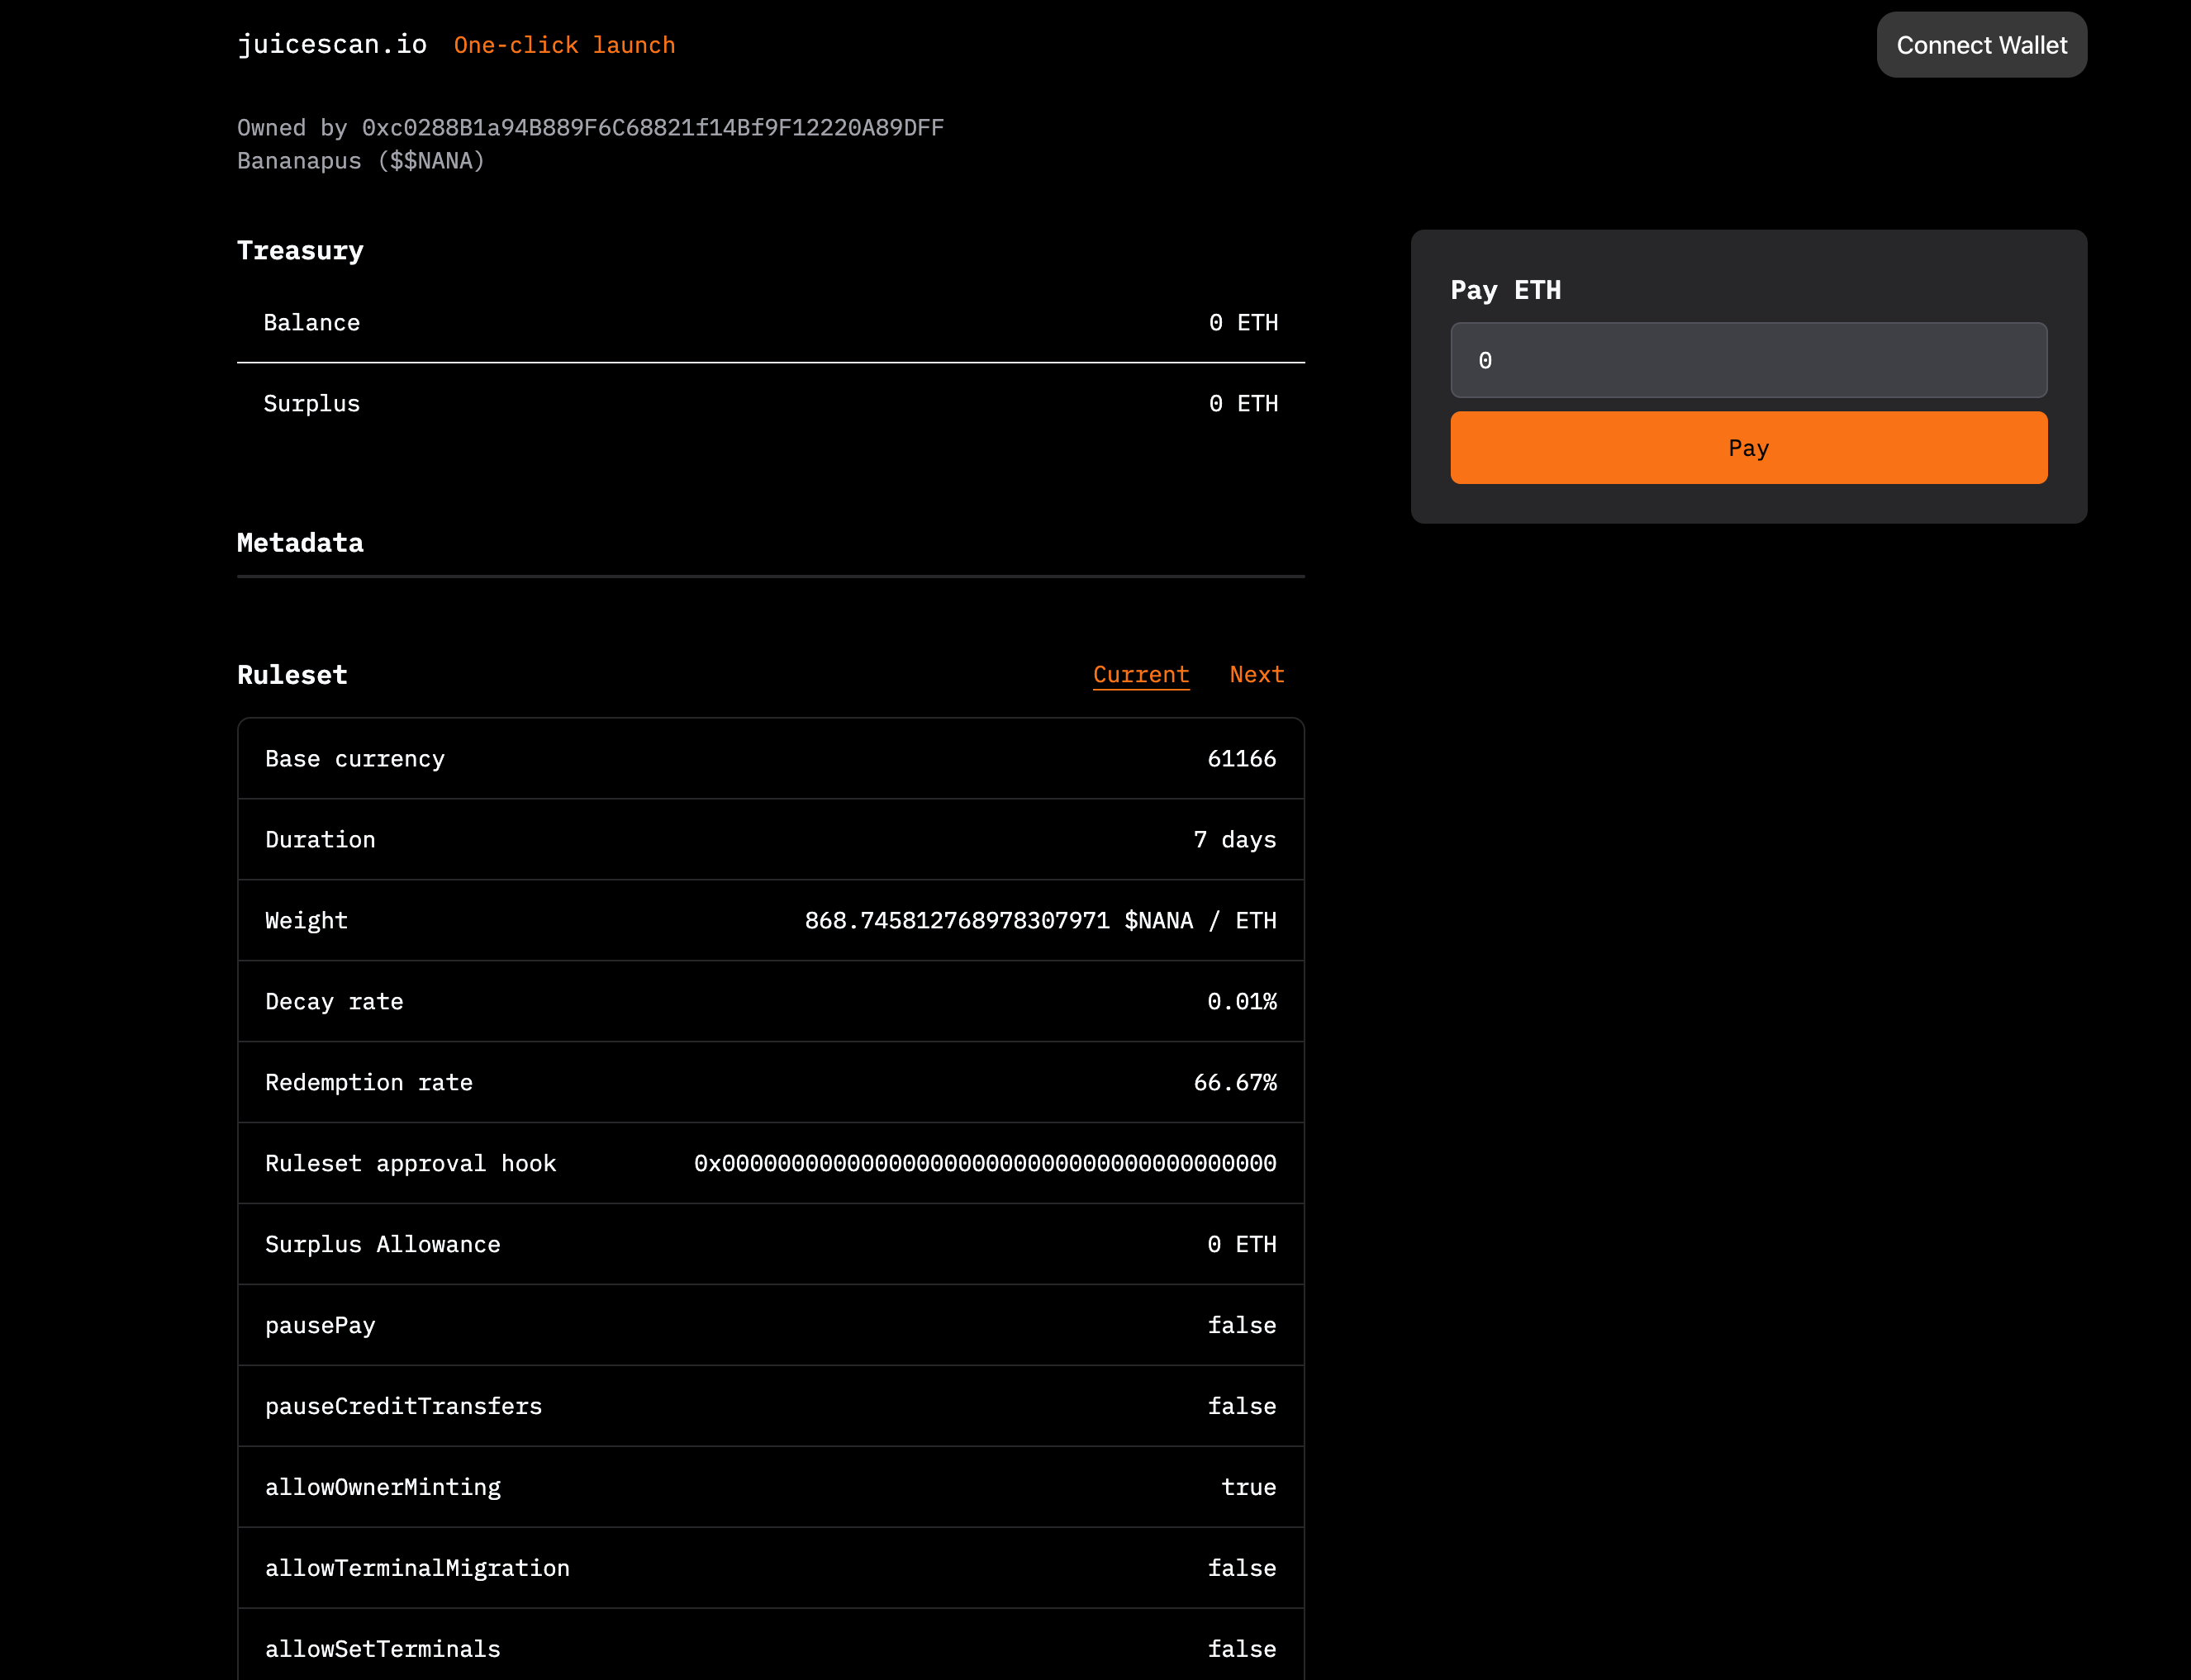Click the juicescan.io logo text
The image size is (2191, 1680).
click(x=332, y=44)
